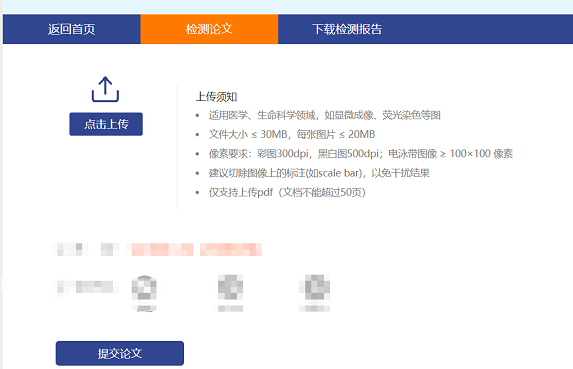Click the caption under the middle pixelated icon
Screen dimensions: 573x369
coord(230,308)
